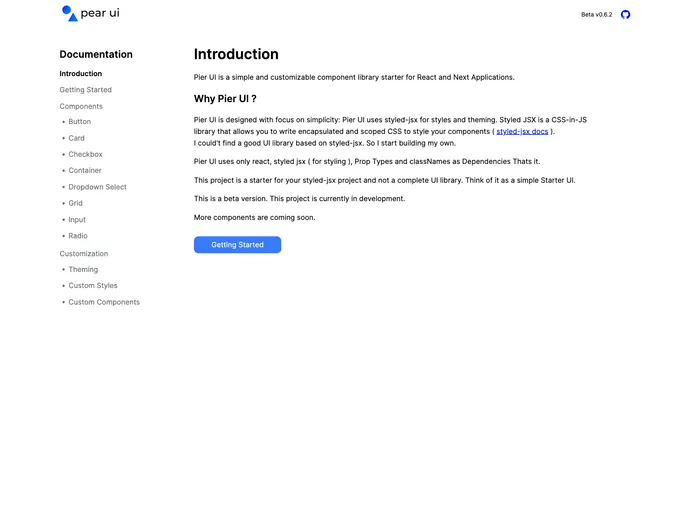Open the Button component page
The image size is (688, 512).
pos(79,122)
